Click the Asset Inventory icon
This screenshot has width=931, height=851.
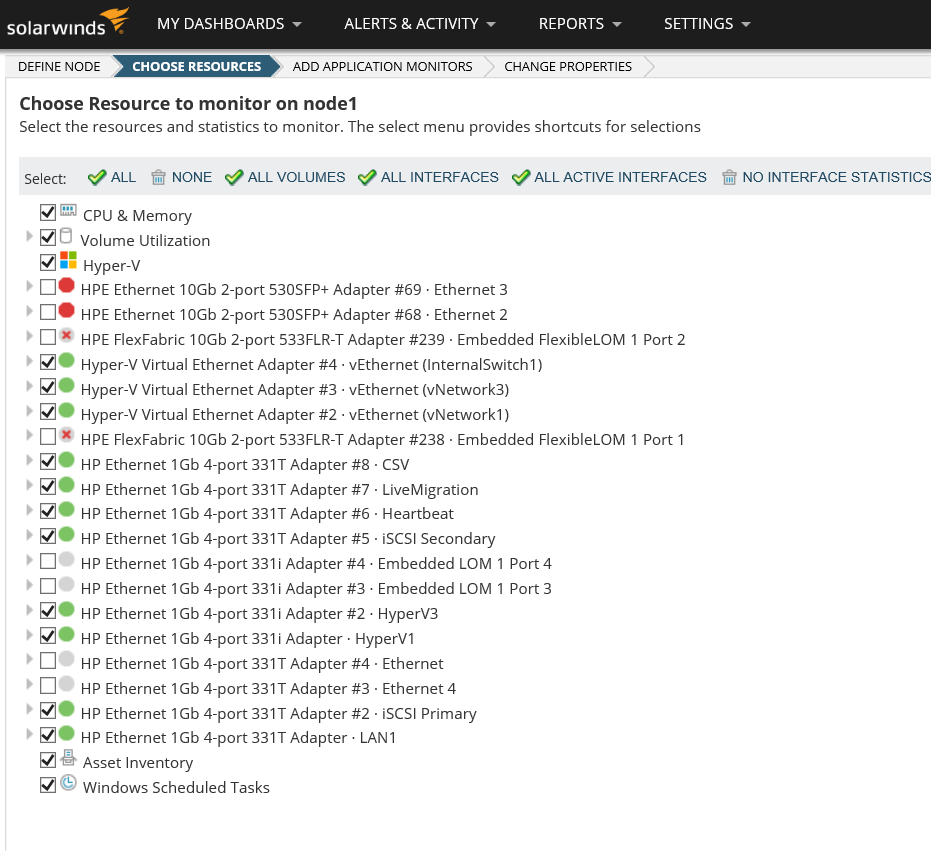point(68,758)
